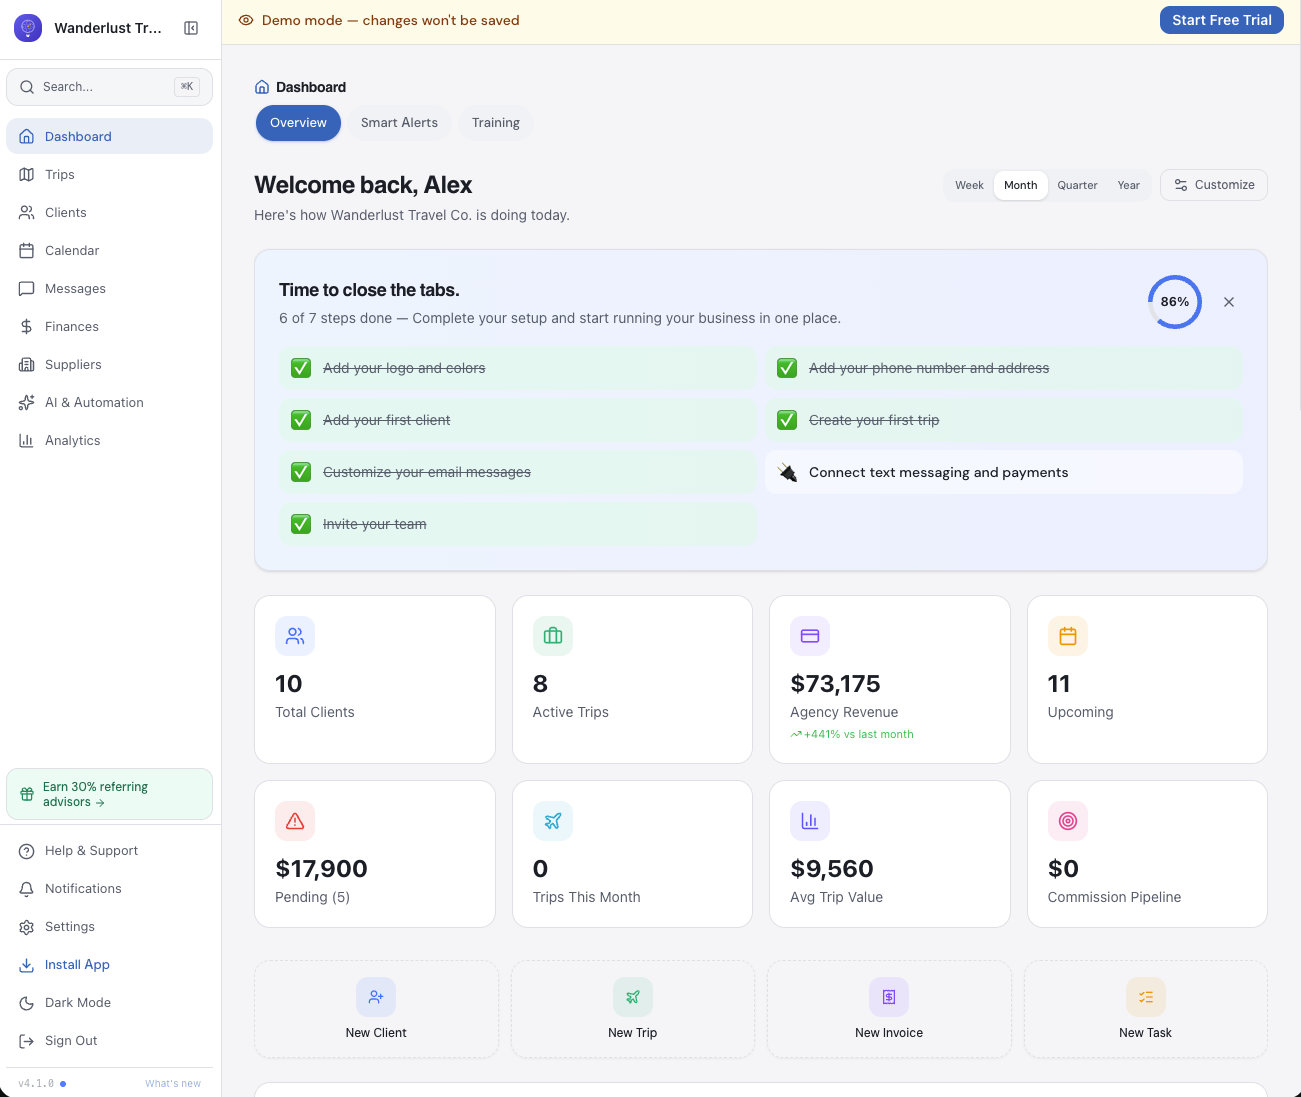Click the Start Free Trial button
The height and width of the screenshot is (1097, 1301).
1222,20
